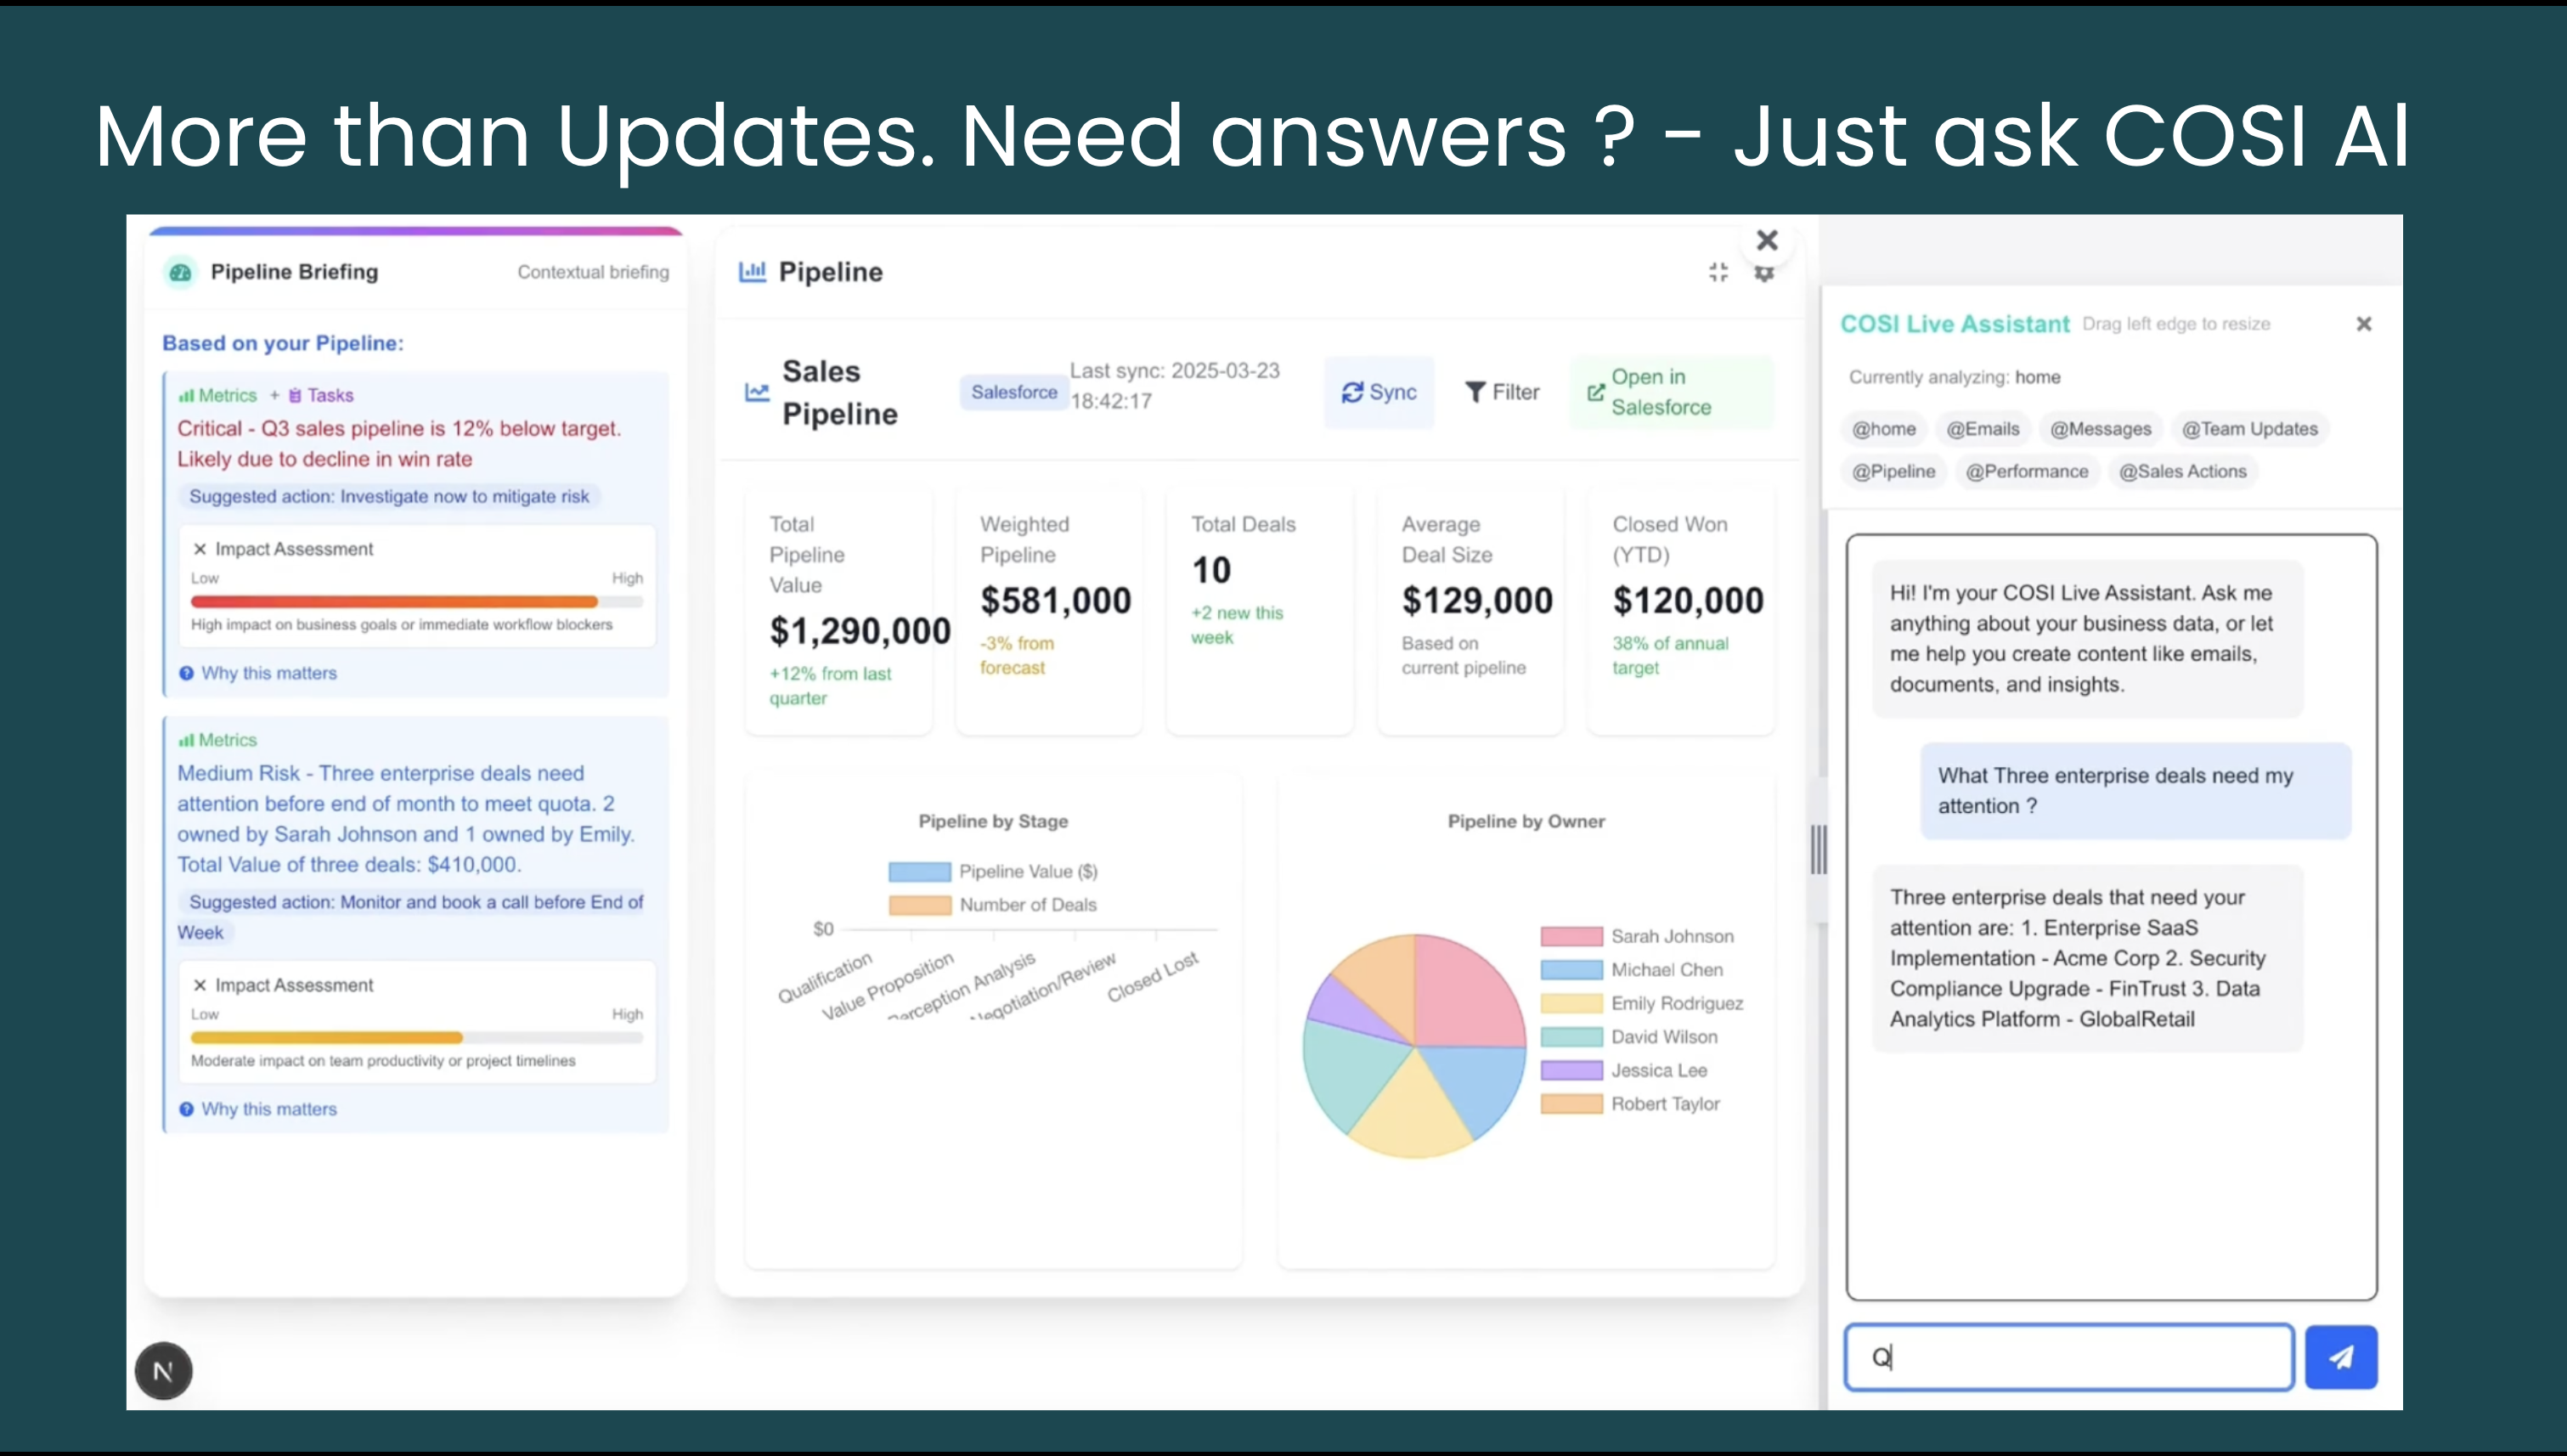The width and height of the screenshot is (2567, 1456).
Task: Open the pipeline Filter funnel
Action: point(1502,392)
